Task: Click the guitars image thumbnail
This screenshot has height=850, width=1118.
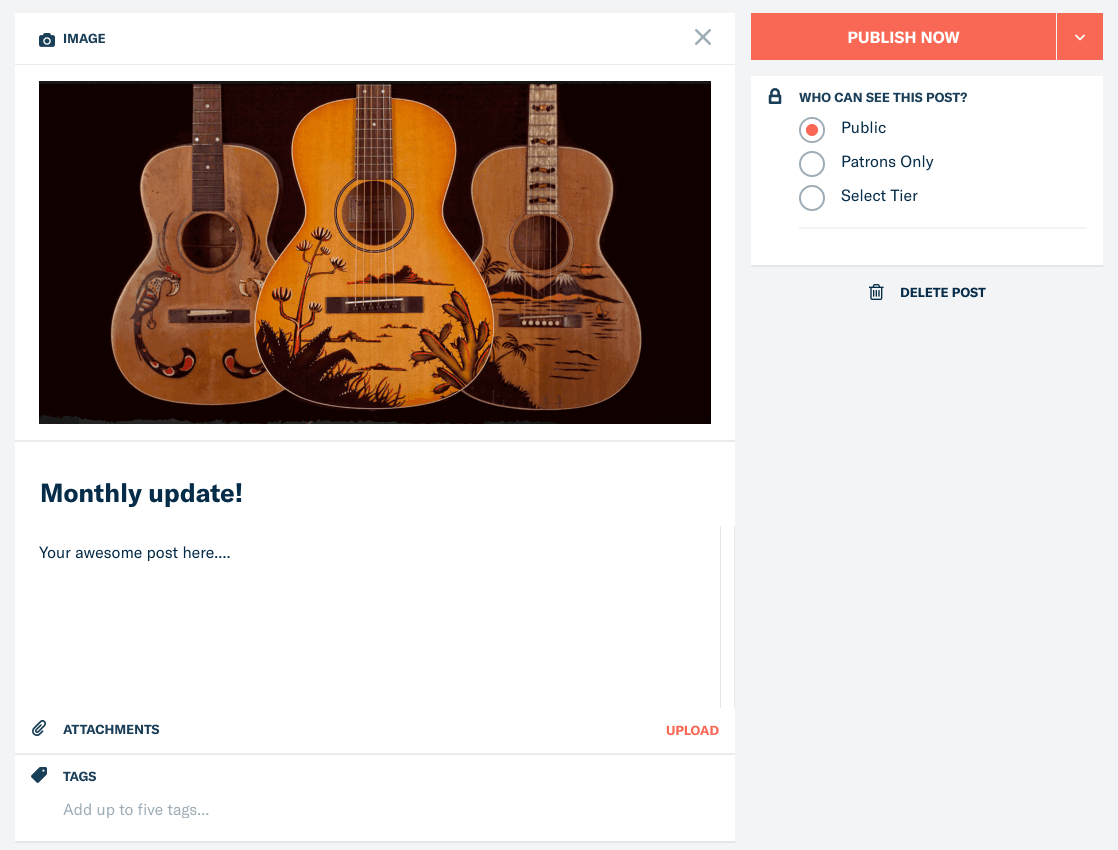Action: [375, 252]
